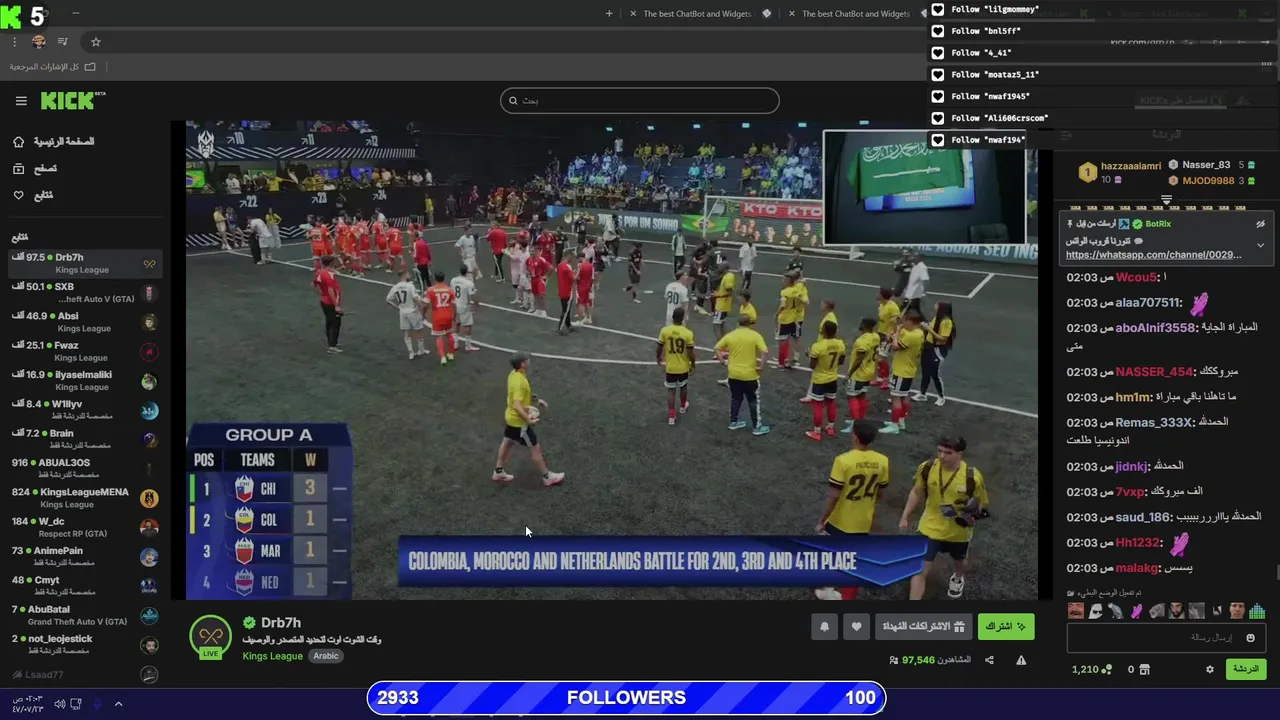Click the green KICK logo
1280x720 pixels.
(x=72, y=100)
